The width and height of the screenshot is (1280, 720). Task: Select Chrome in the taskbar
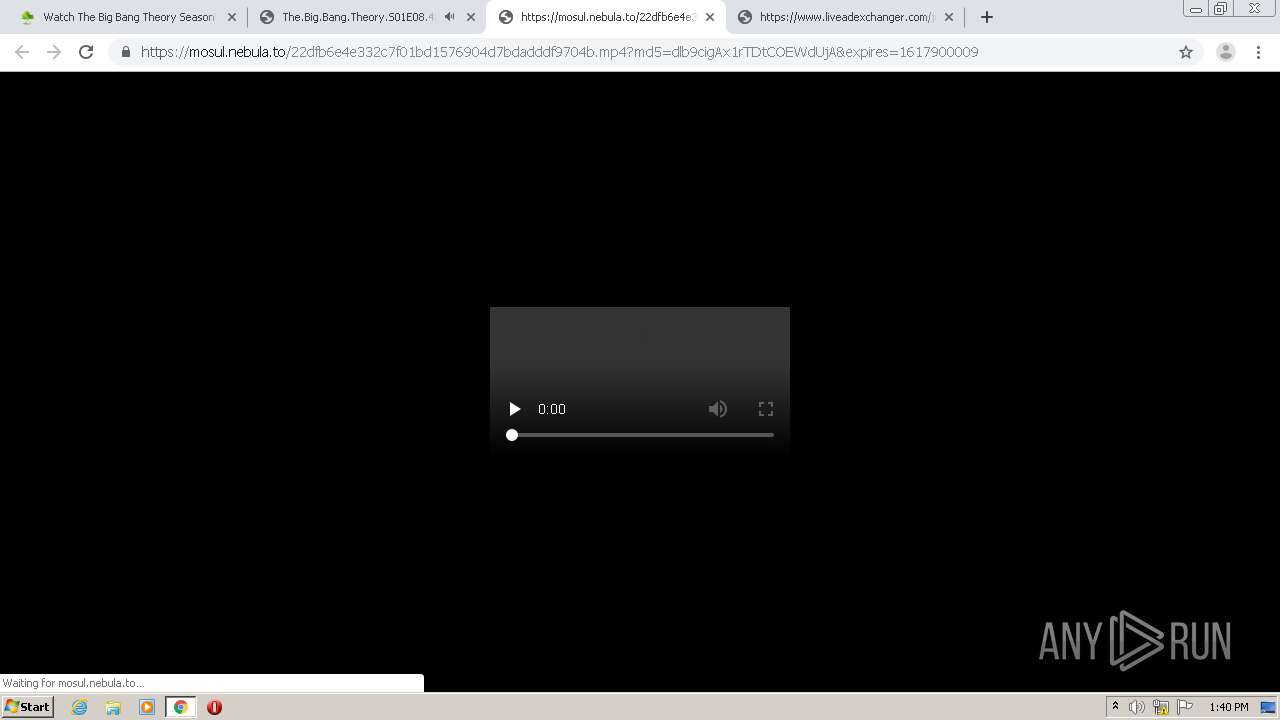pos(181,707)
